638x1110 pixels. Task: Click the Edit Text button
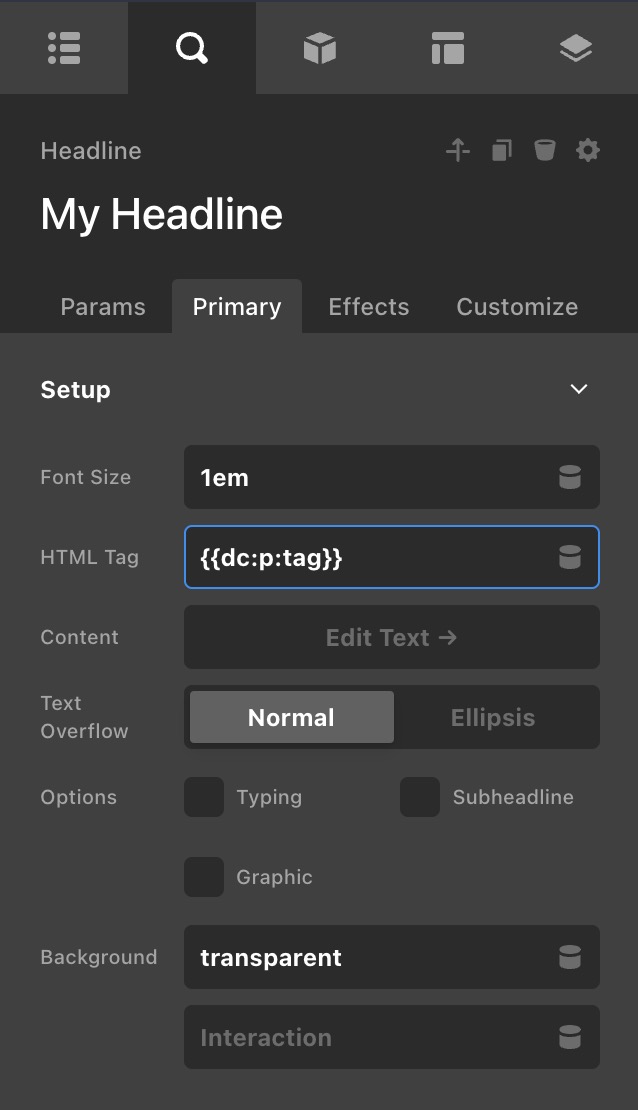(392, 637)
